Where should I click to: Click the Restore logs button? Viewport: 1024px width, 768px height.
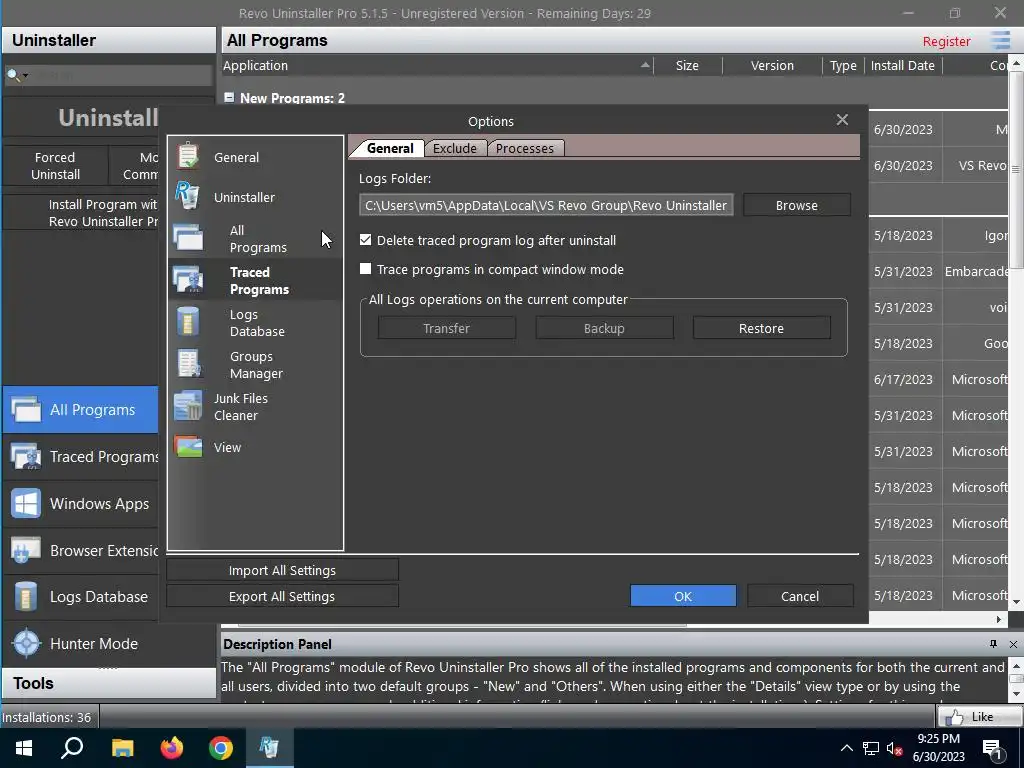click(x=761, y=328)
